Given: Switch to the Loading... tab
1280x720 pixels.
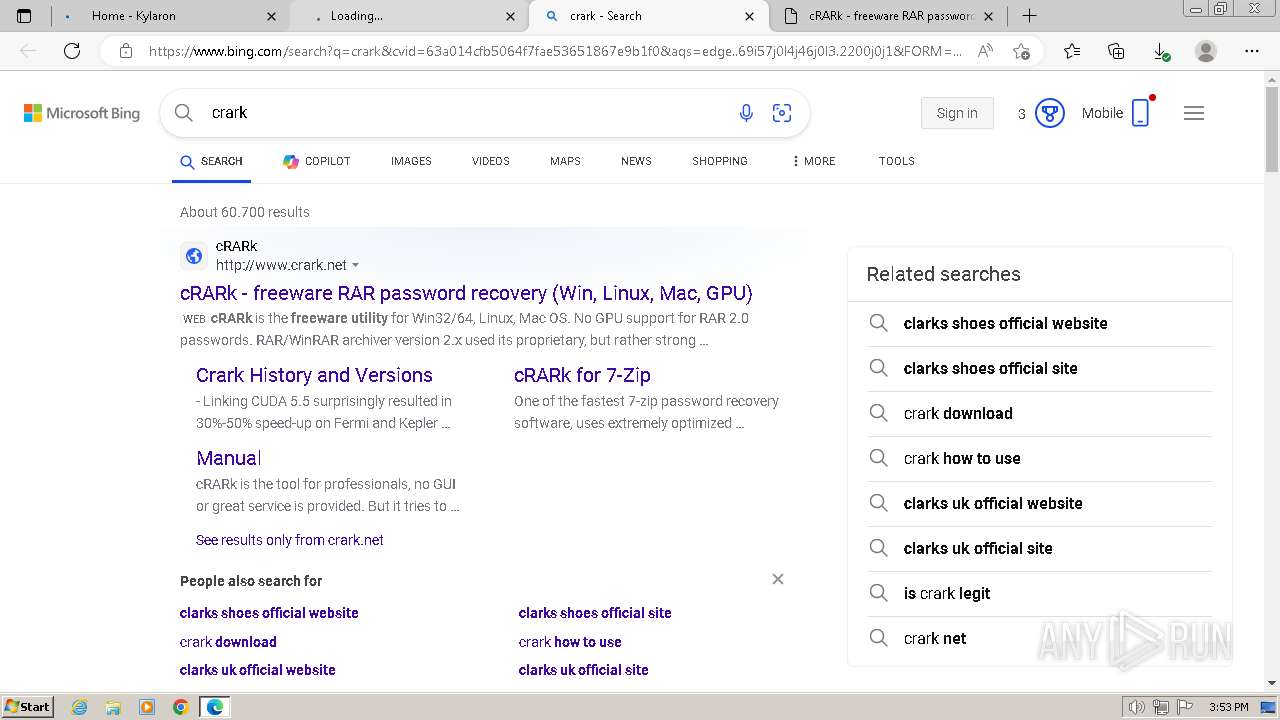Looking at the screenshot, I should tap(408, 16).
